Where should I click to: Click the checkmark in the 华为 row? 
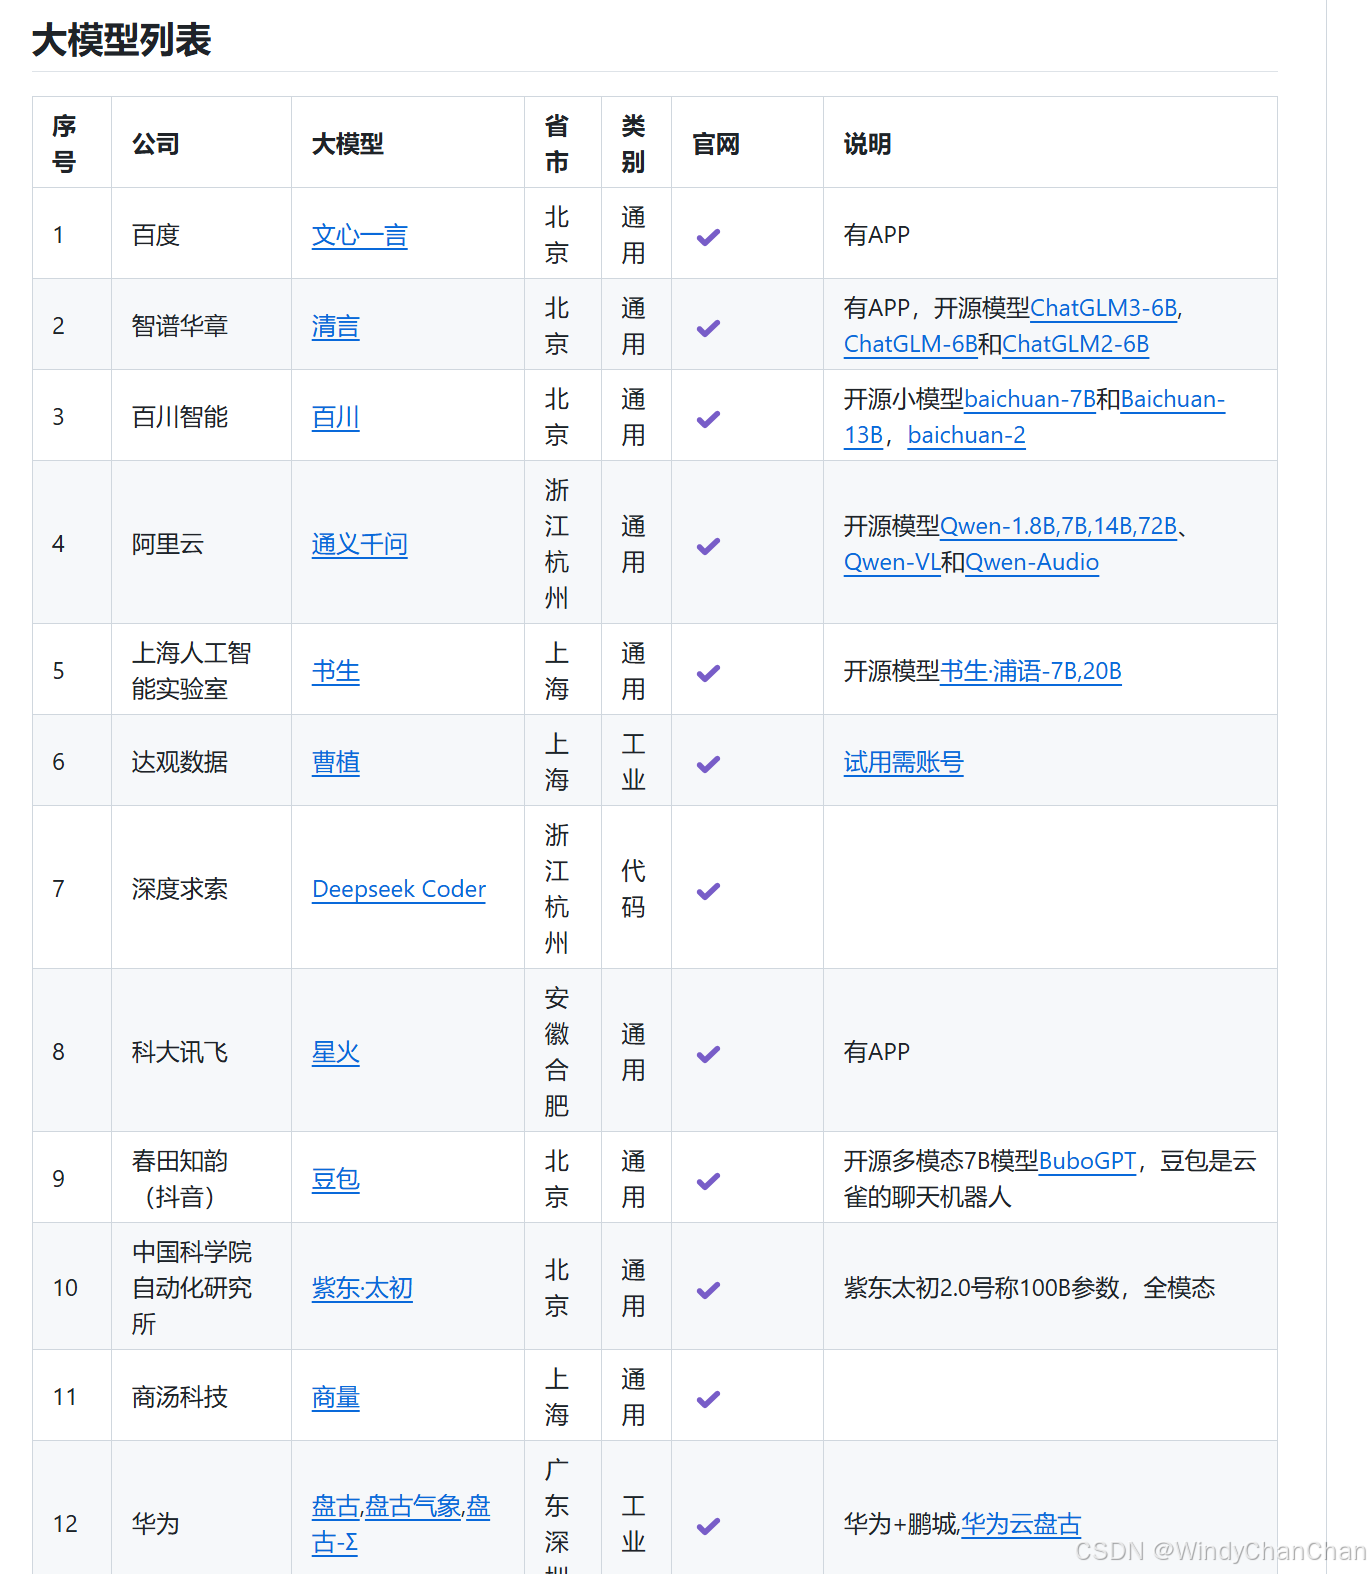tap(708, 1526)
